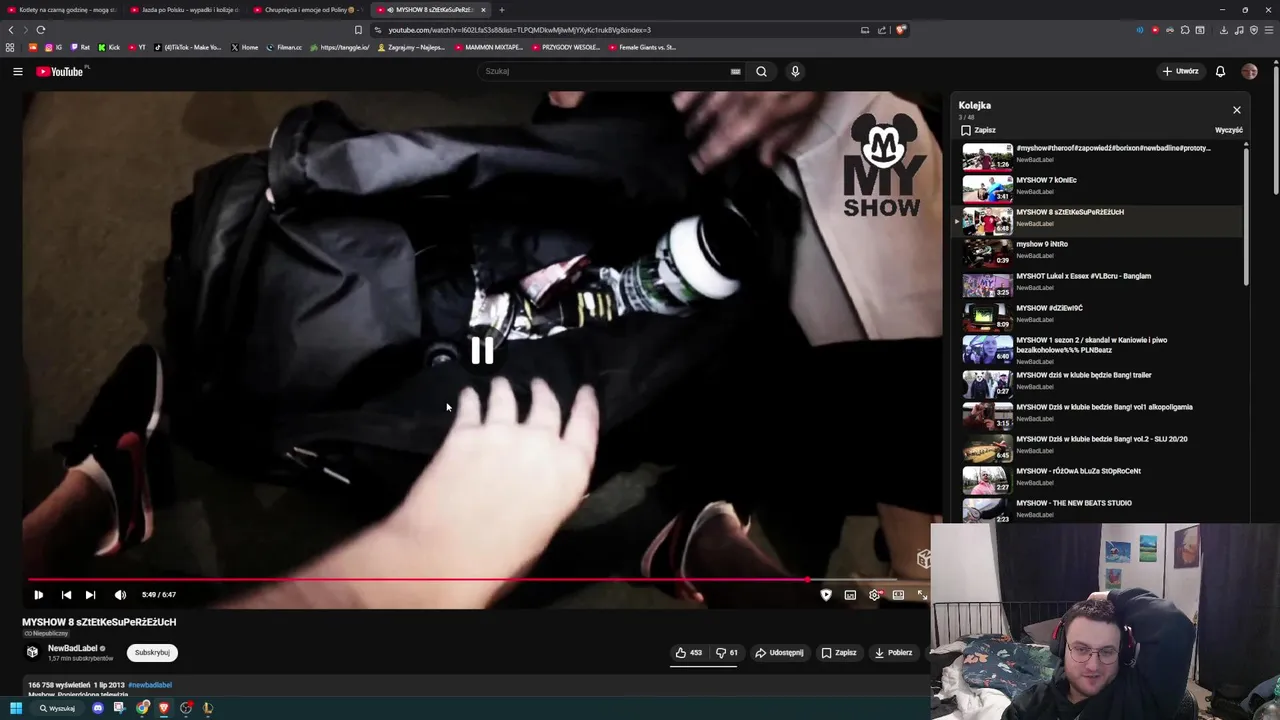Open the Kick bookmark

point(109,47)
